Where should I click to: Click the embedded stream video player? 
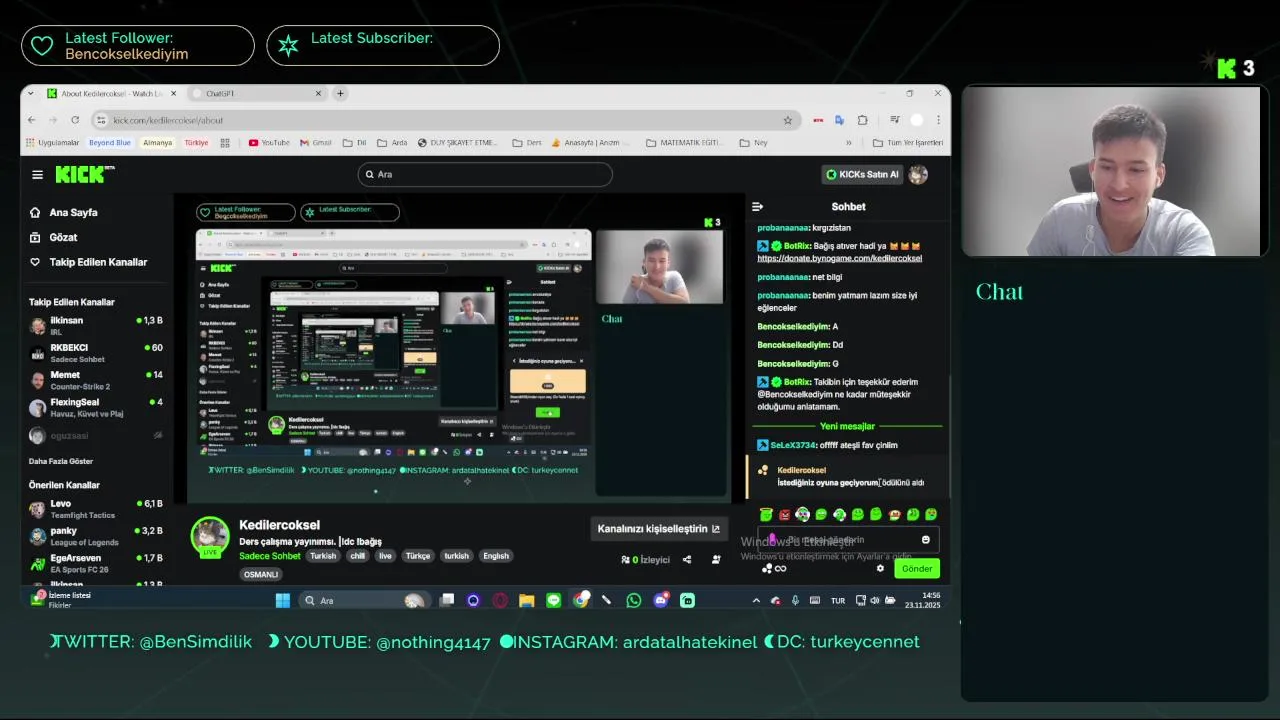tap(459, 348)
